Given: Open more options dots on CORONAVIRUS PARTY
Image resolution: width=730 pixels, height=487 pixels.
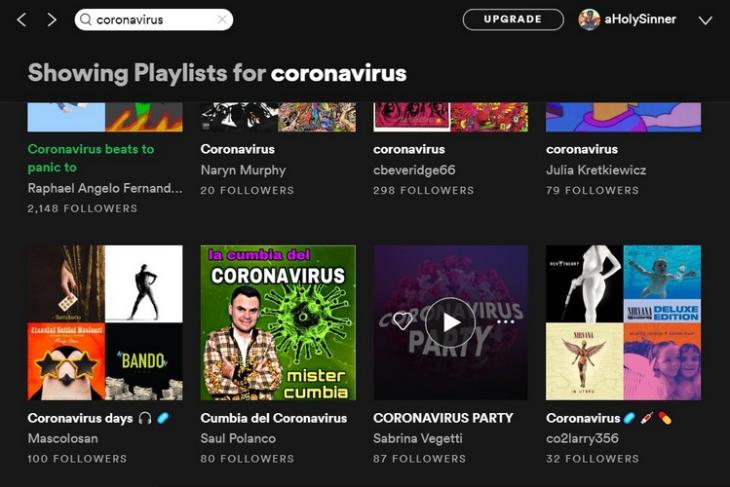Looking at the screenshot, I should [x=506, y=322].
